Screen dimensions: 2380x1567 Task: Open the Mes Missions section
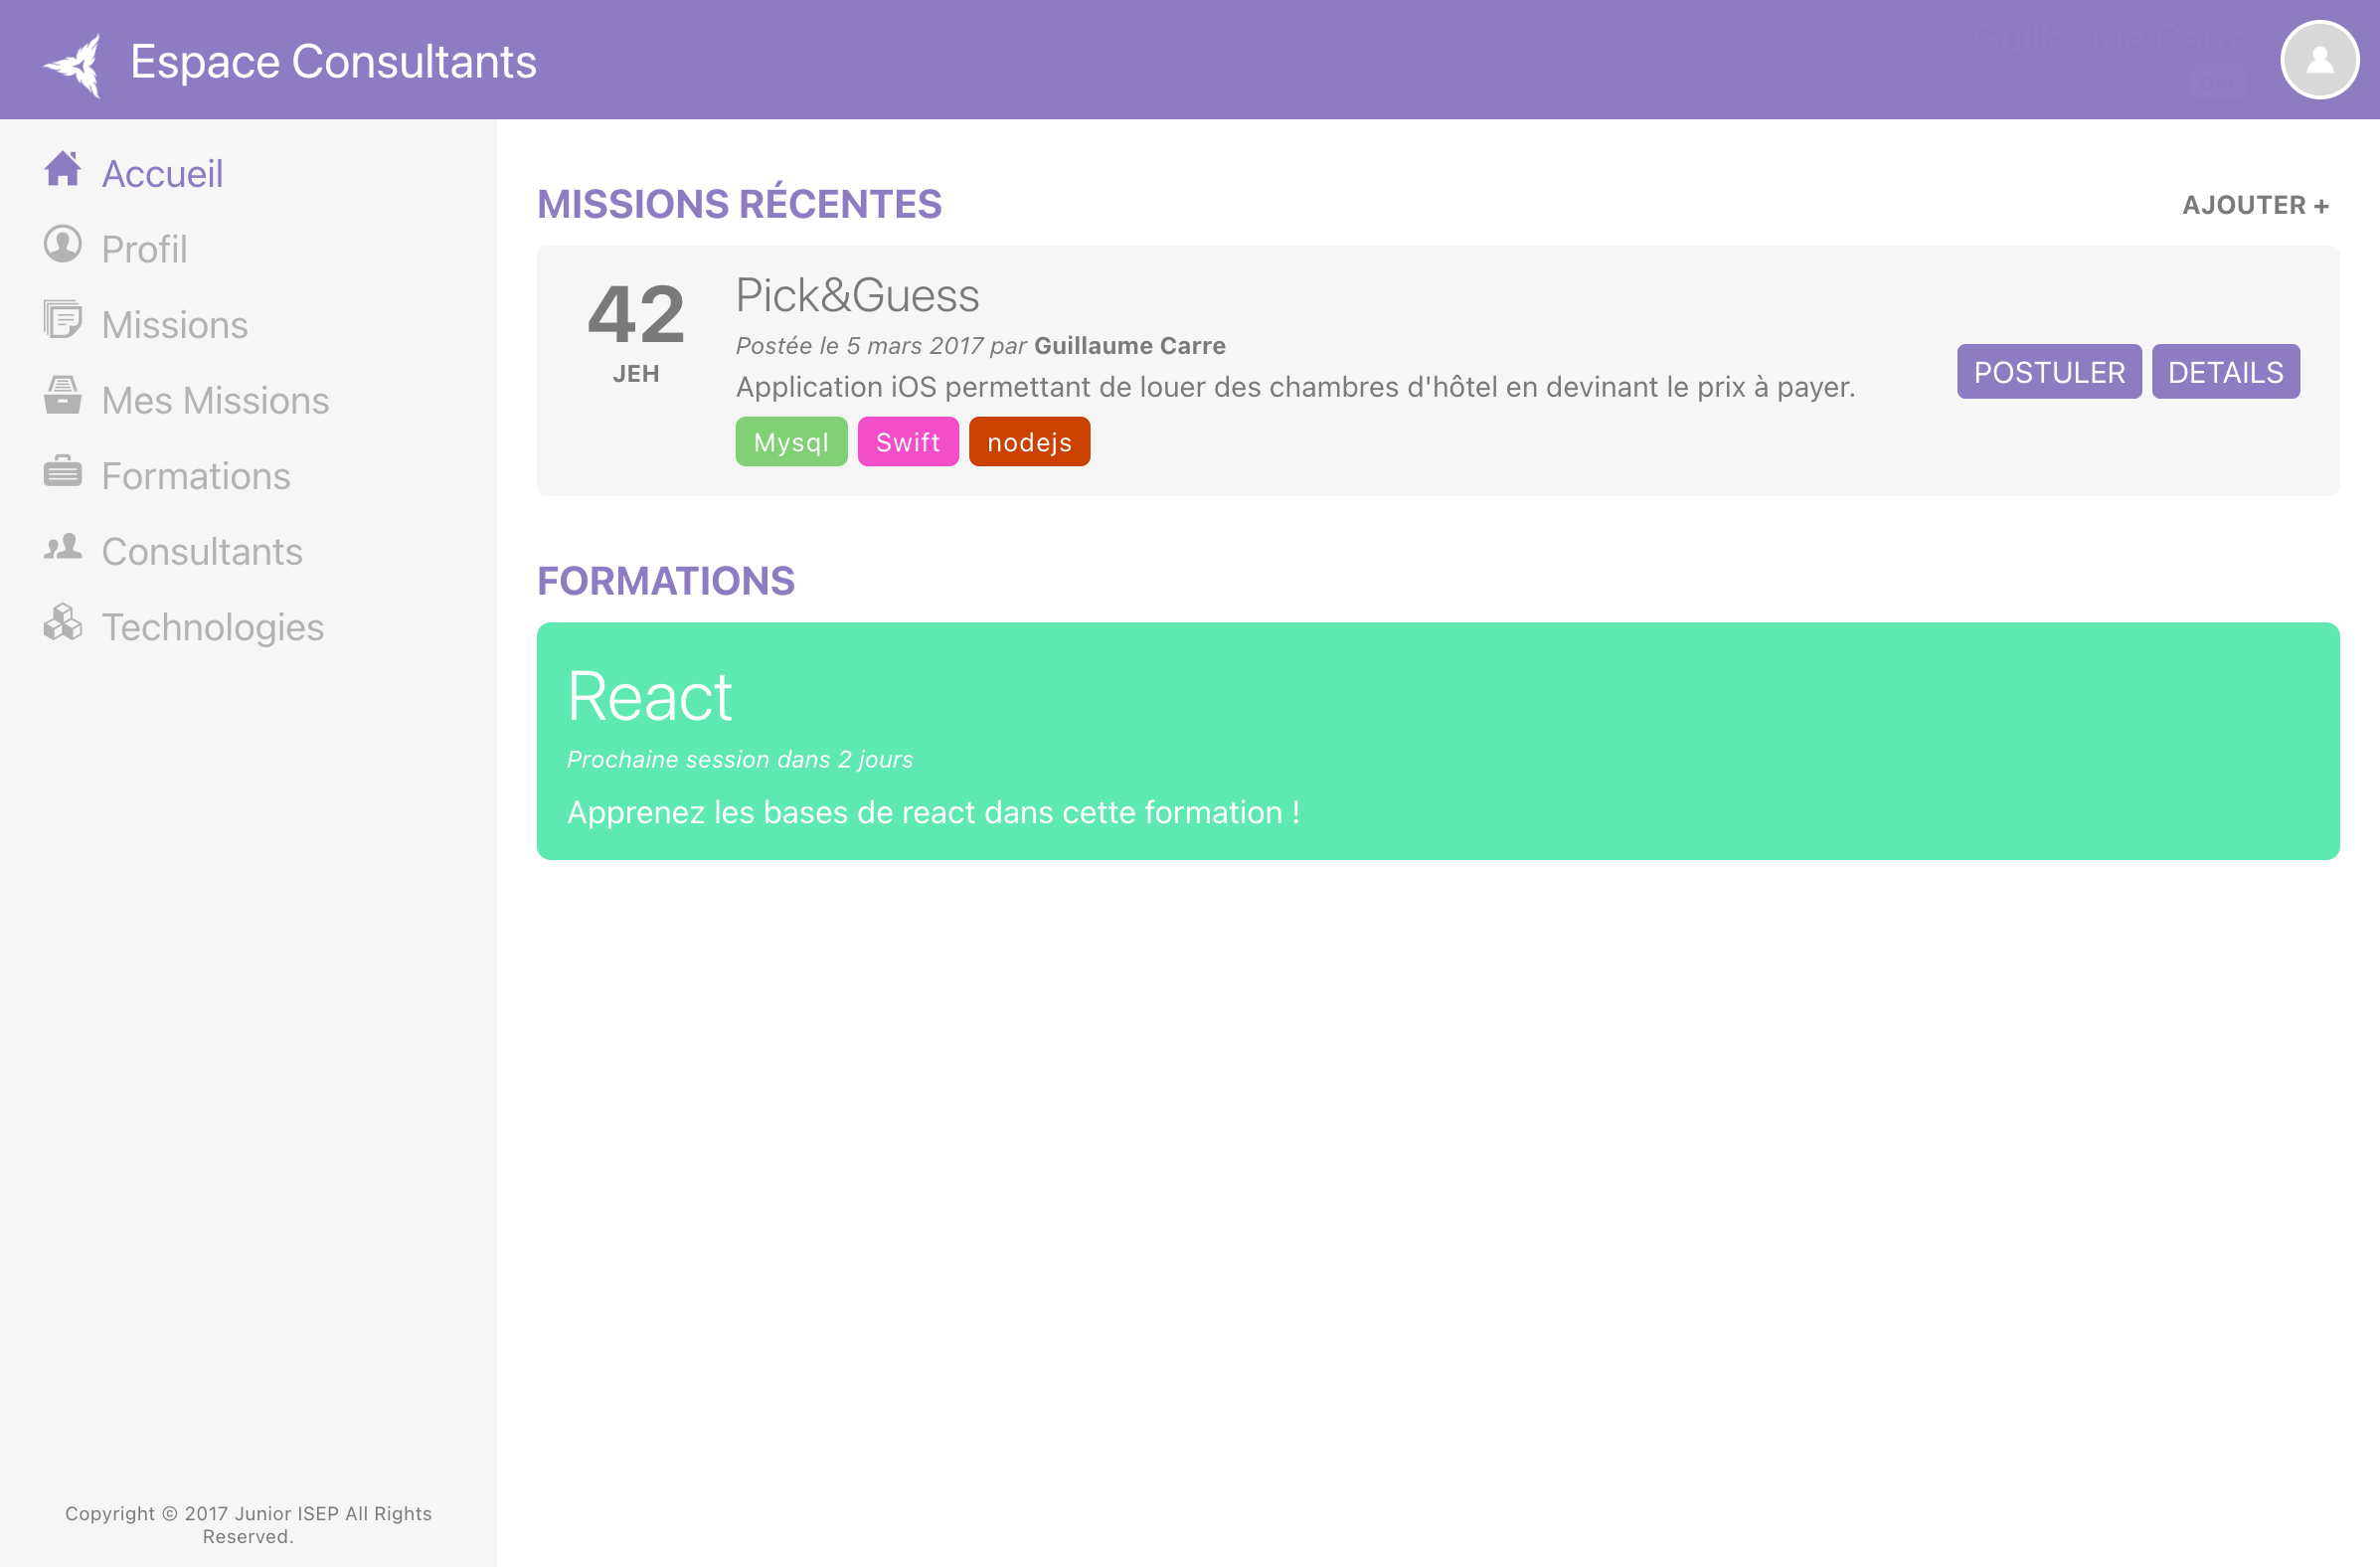point(215,401)
